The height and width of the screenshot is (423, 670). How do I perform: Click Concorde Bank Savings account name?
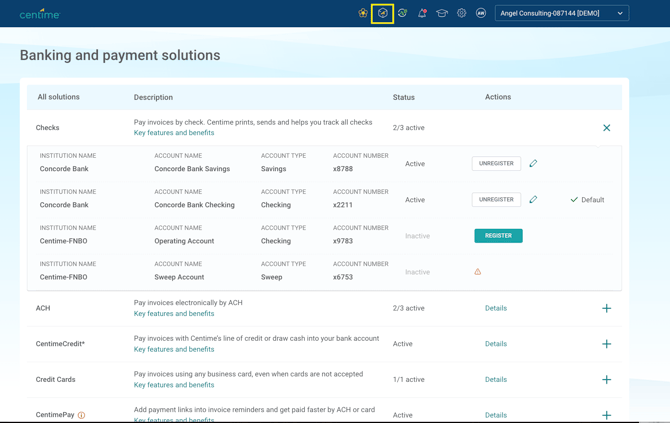(x=192, y=169)
